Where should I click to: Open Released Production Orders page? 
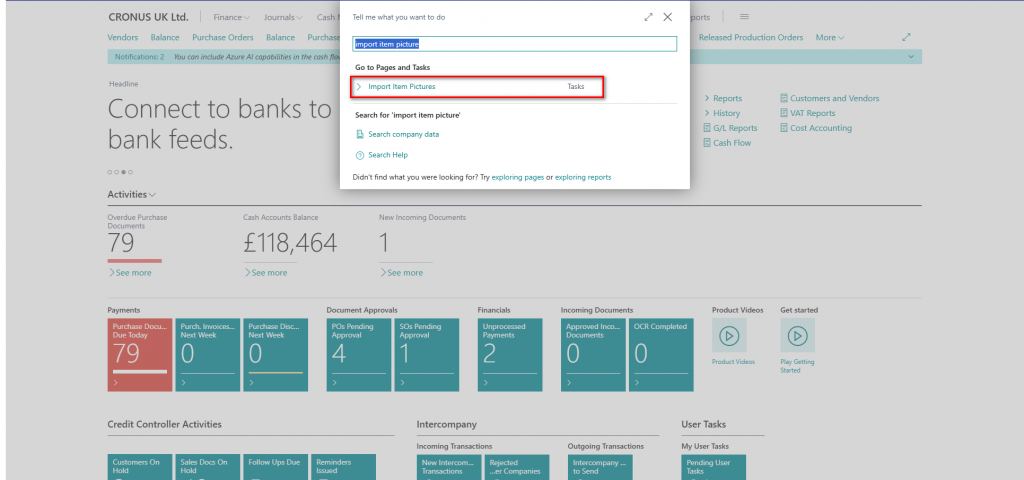point(750,38)
